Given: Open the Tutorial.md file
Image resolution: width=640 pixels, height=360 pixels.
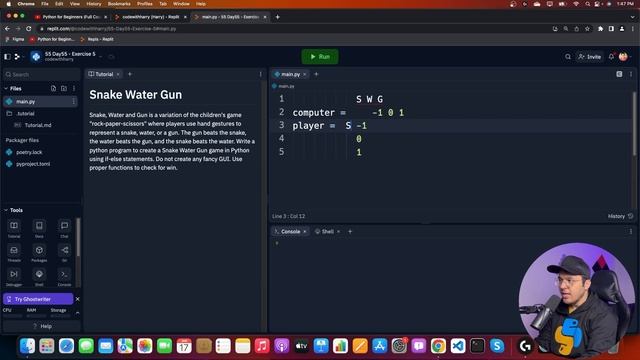Looking at the screenshot, I should [38, 125].
